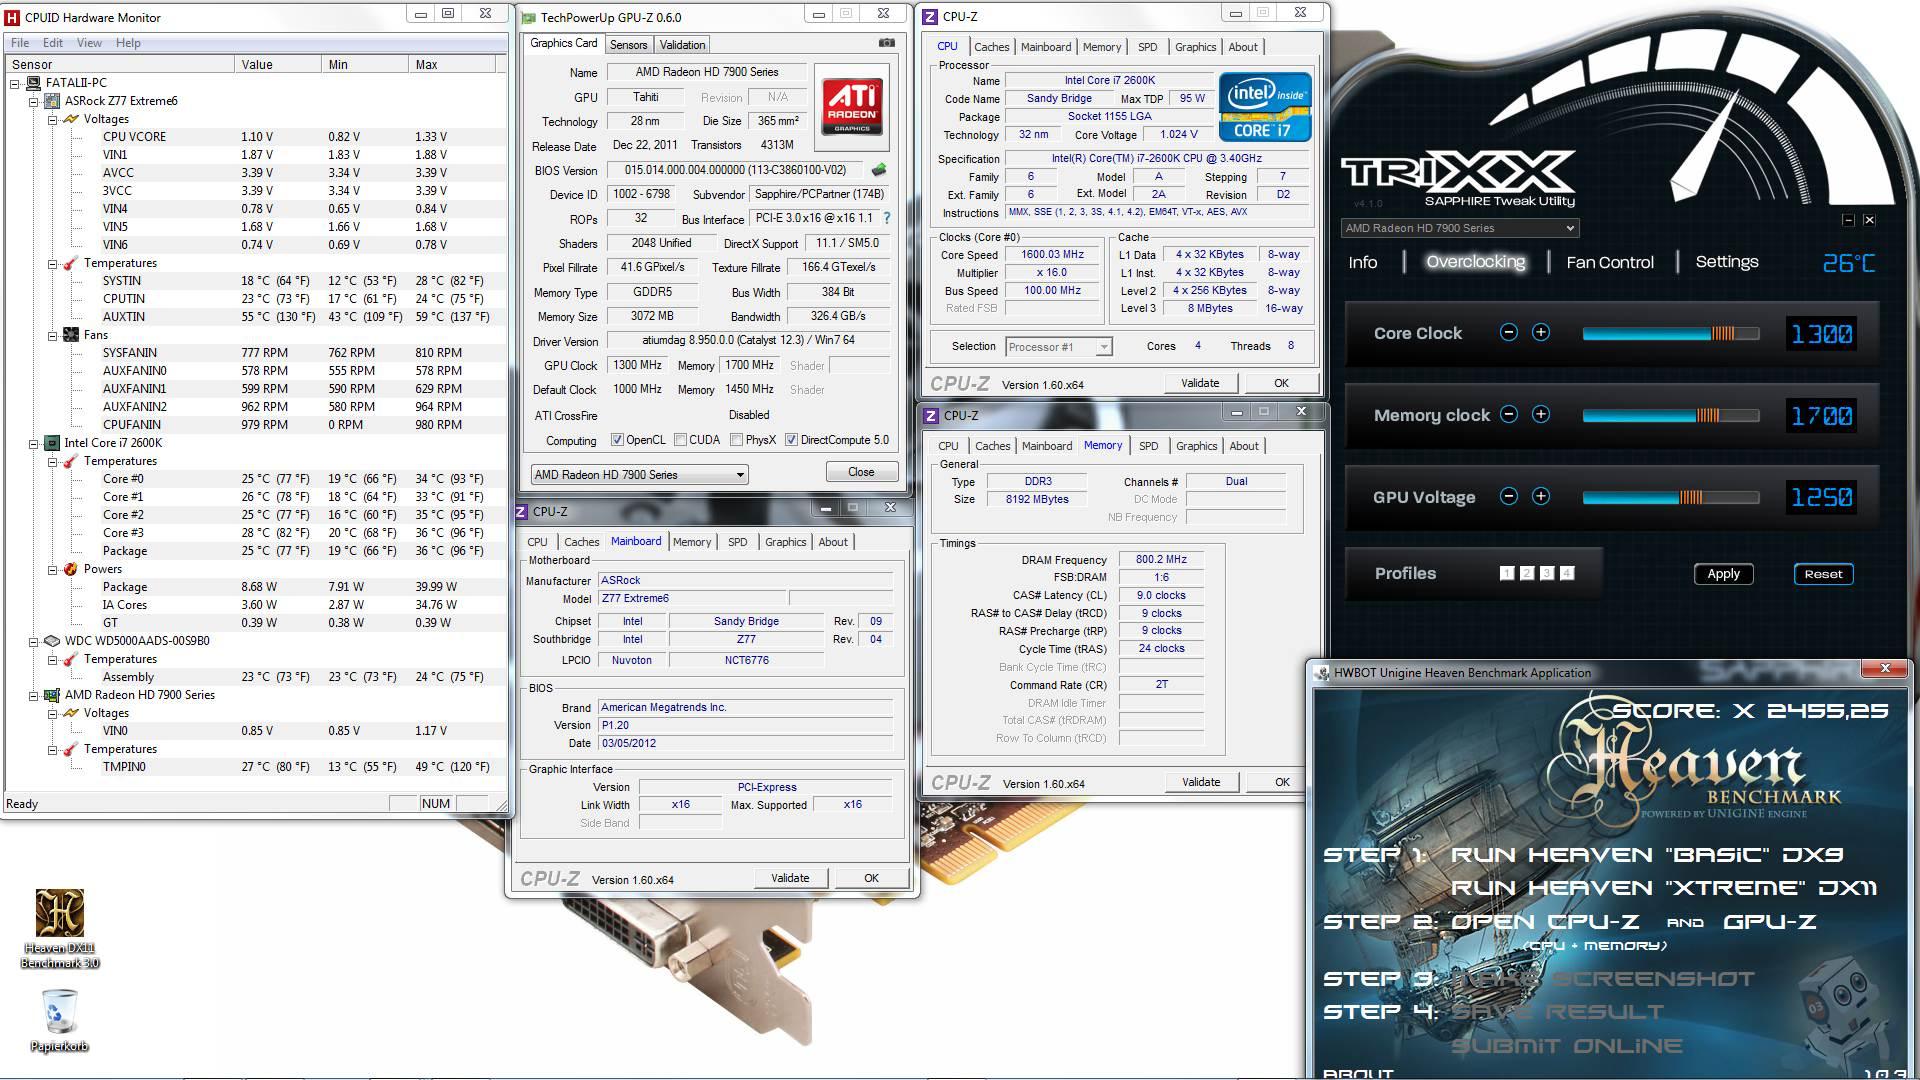This screenshot has height=1080, width=1920.
Task: Collapse the FATAL1I-PC tree node
Action: coord(15,84)
